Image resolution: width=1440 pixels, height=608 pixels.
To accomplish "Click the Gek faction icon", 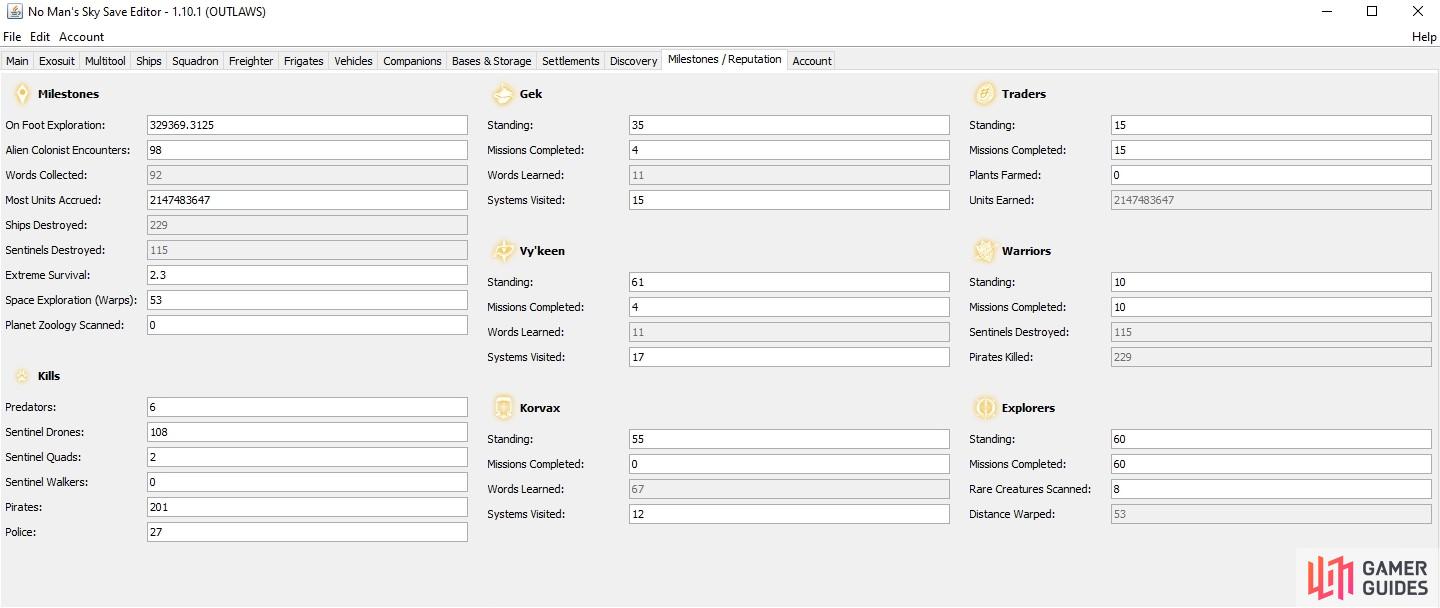I will click(x=503, y=94).
